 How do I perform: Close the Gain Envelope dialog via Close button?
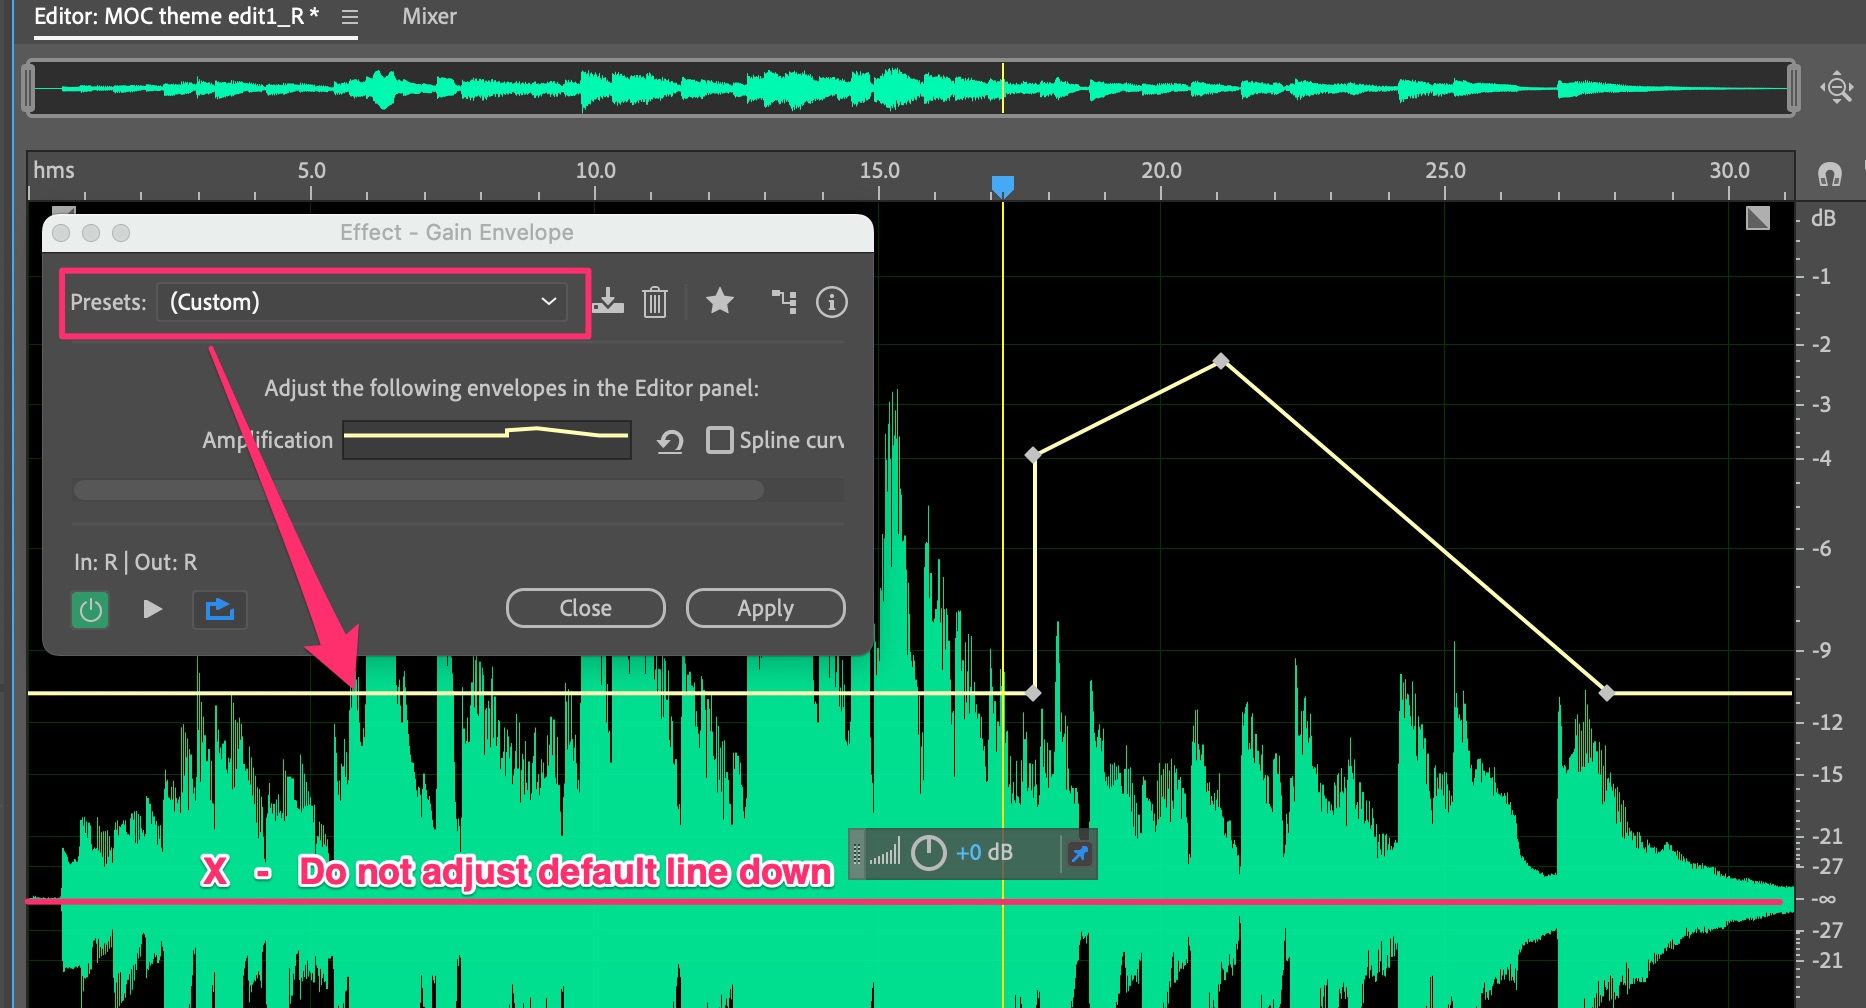coord(585,608)
